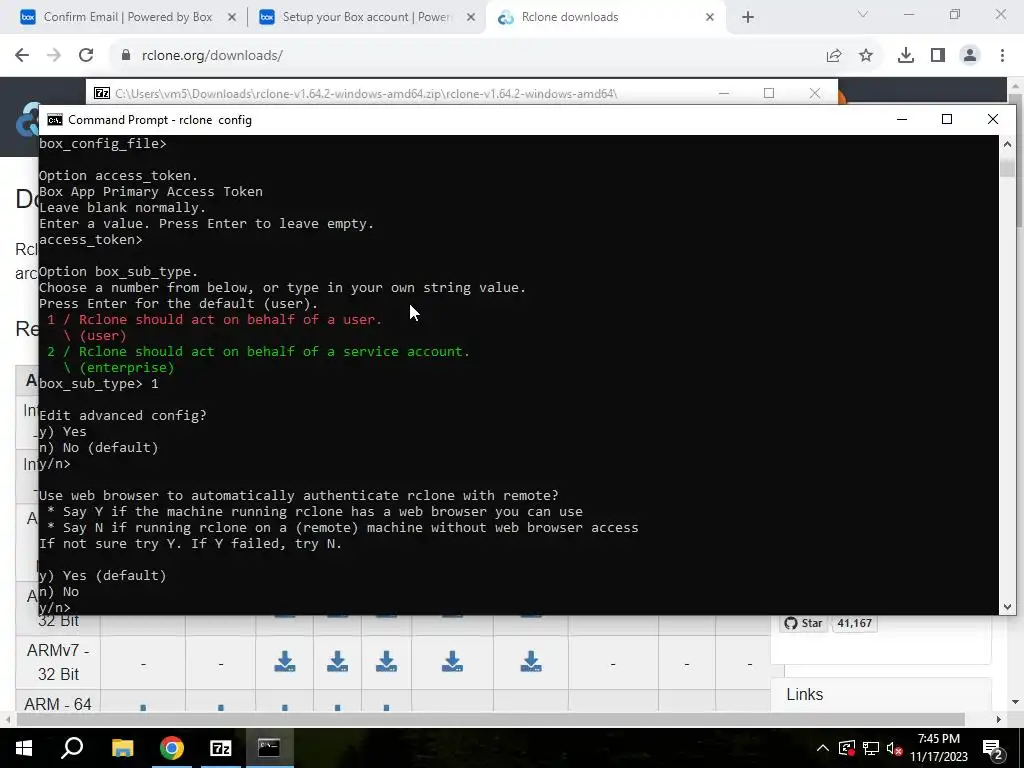
Task: Open Chrome tab search chevron
Action: (x=863, y=14)
